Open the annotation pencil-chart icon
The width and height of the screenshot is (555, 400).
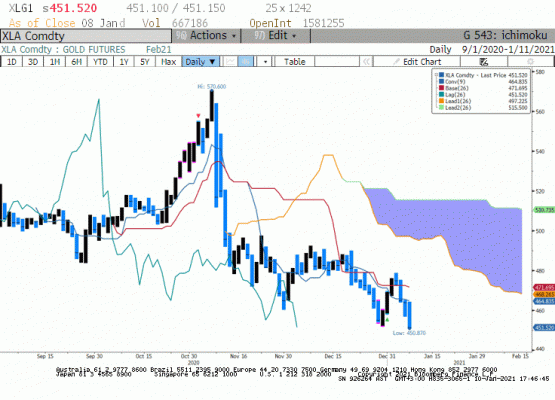[484, 62]
